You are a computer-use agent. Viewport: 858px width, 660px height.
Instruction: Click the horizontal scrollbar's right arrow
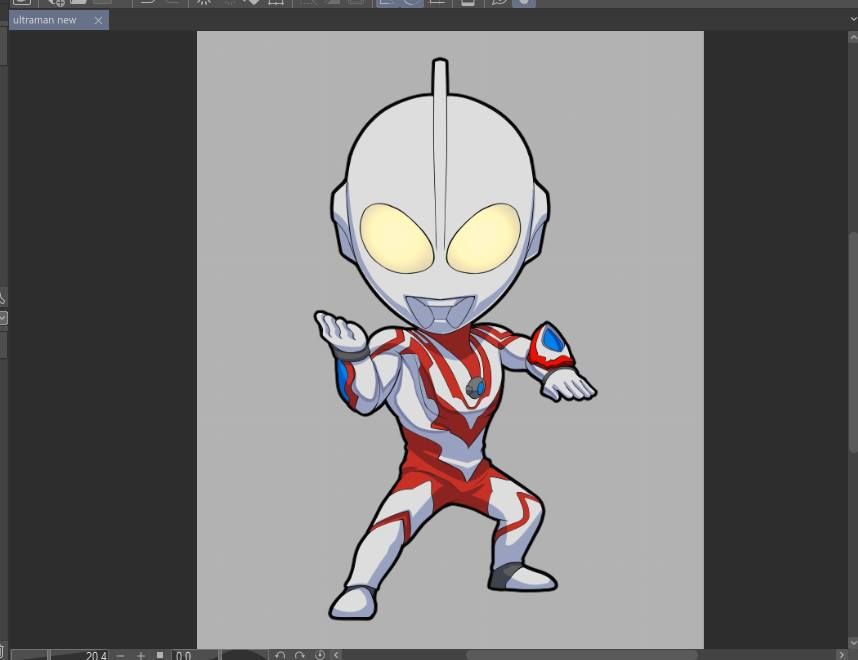(842, 655)
